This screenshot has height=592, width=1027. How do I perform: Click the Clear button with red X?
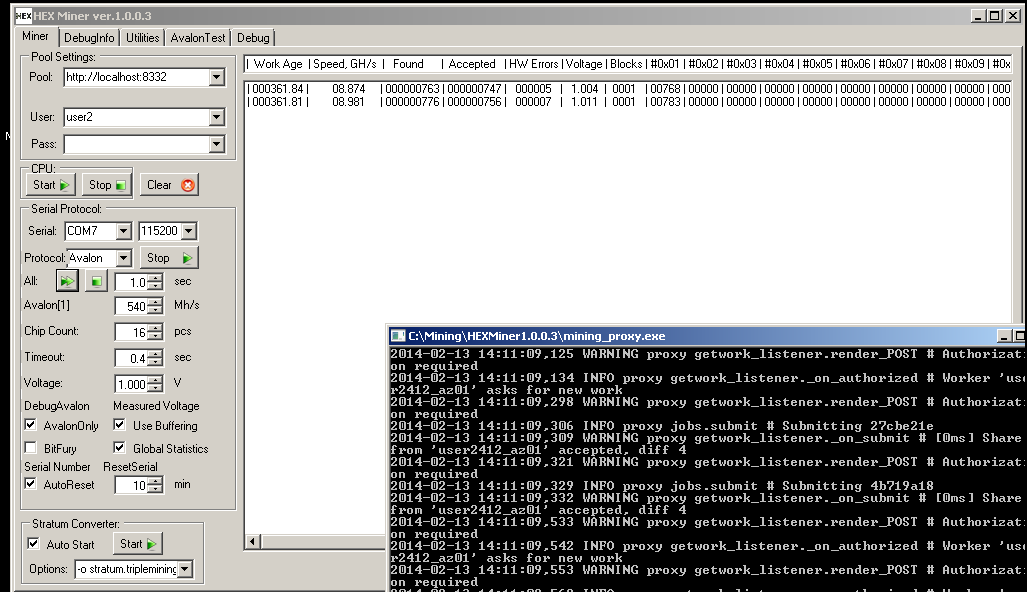coord(170,185)
